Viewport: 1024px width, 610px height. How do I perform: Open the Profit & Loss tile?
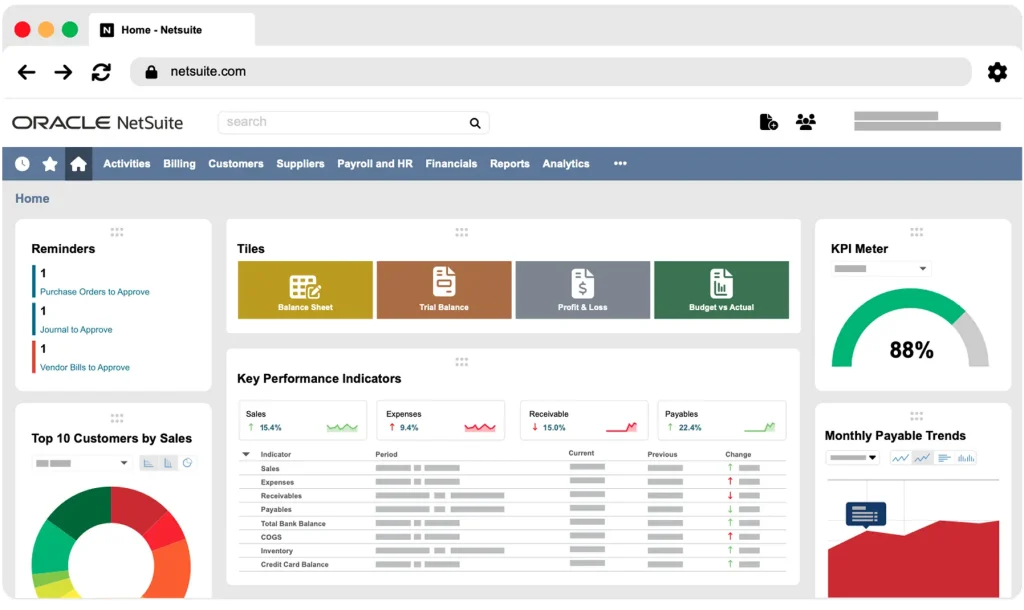coord(583,290)
